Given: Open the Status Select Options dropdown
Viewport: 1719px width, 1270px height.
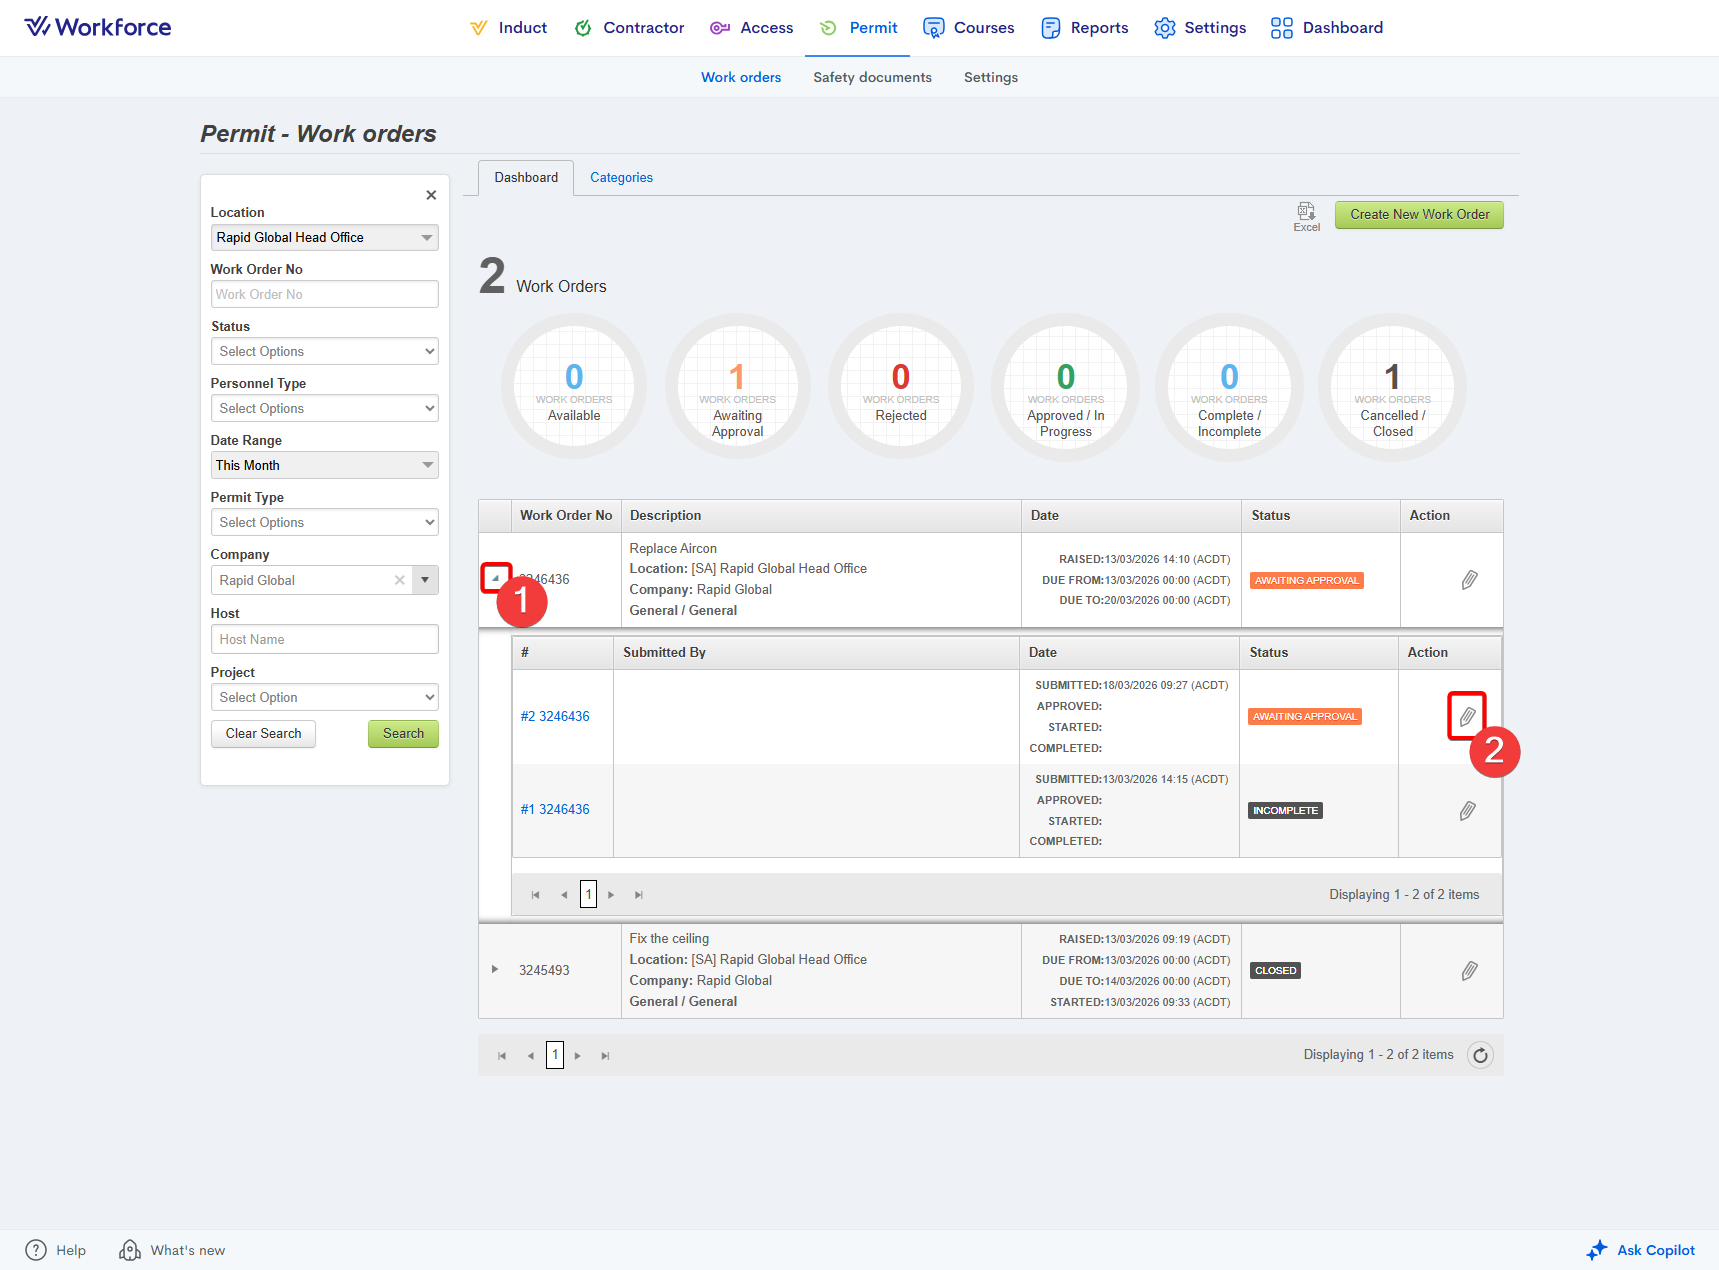Looking at the screenshot, I should coord(324,351).
